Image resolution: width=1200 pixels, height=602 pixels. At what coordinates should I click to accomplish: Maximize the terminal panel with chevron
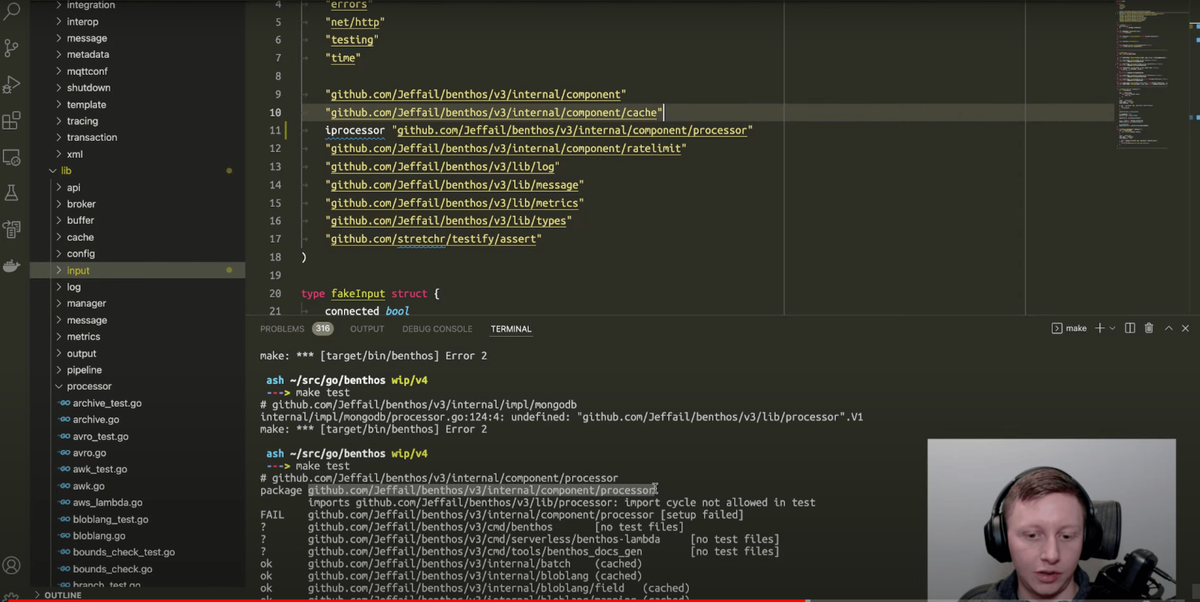tap(1168, 328)
